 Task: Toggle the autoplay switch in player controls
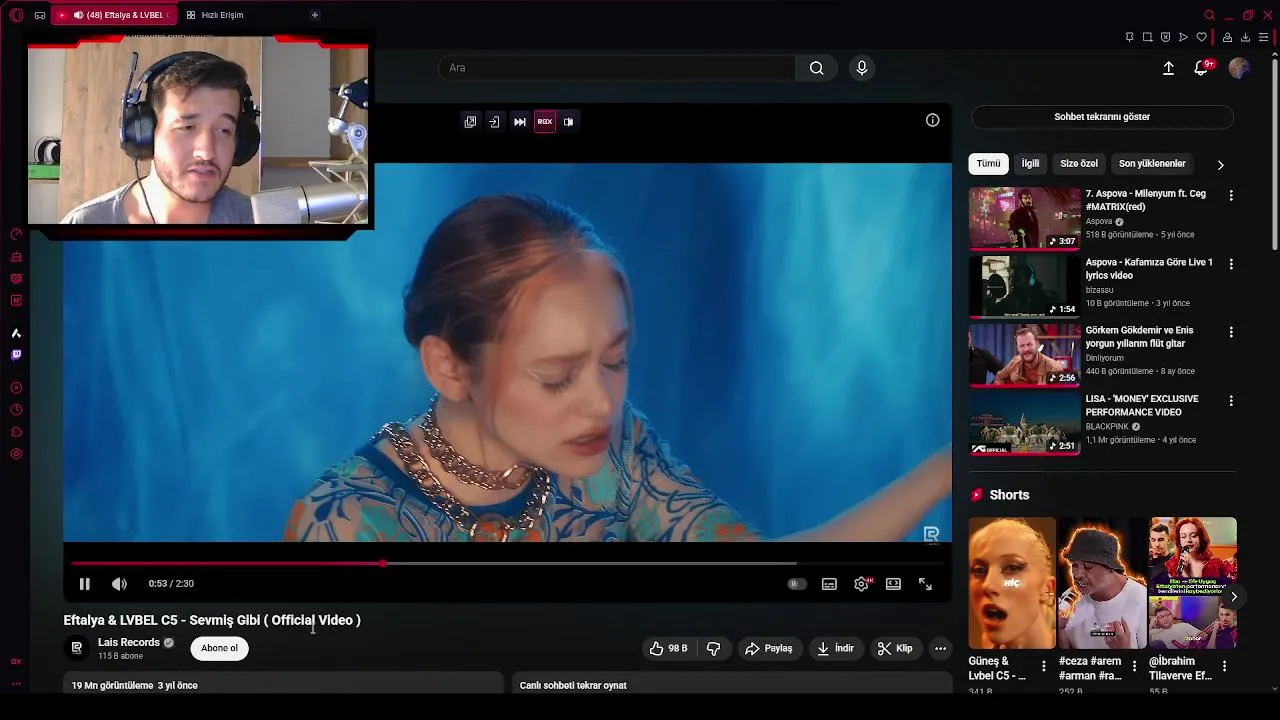796,584
